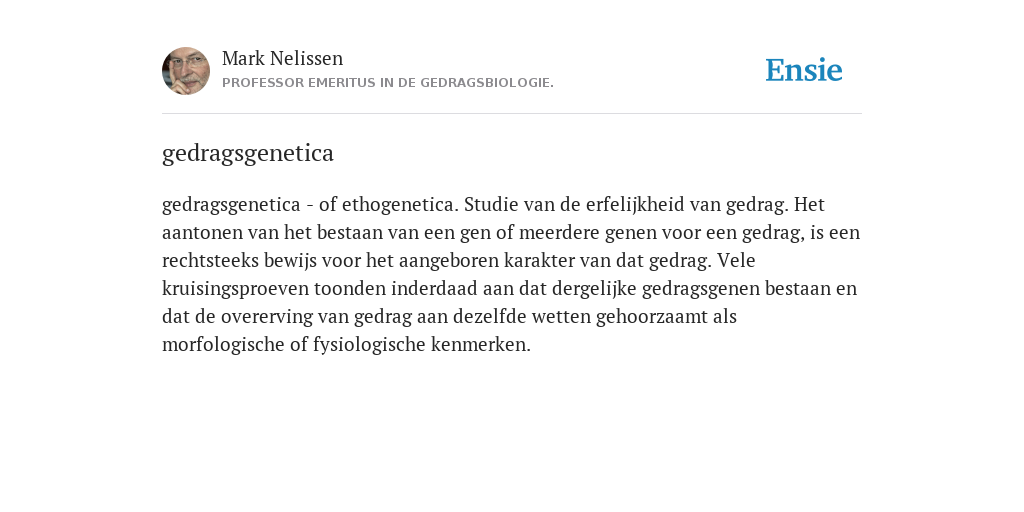Click the author name Mark Nelissen
Screen dimensions: 1024x512
pos(282,58)
